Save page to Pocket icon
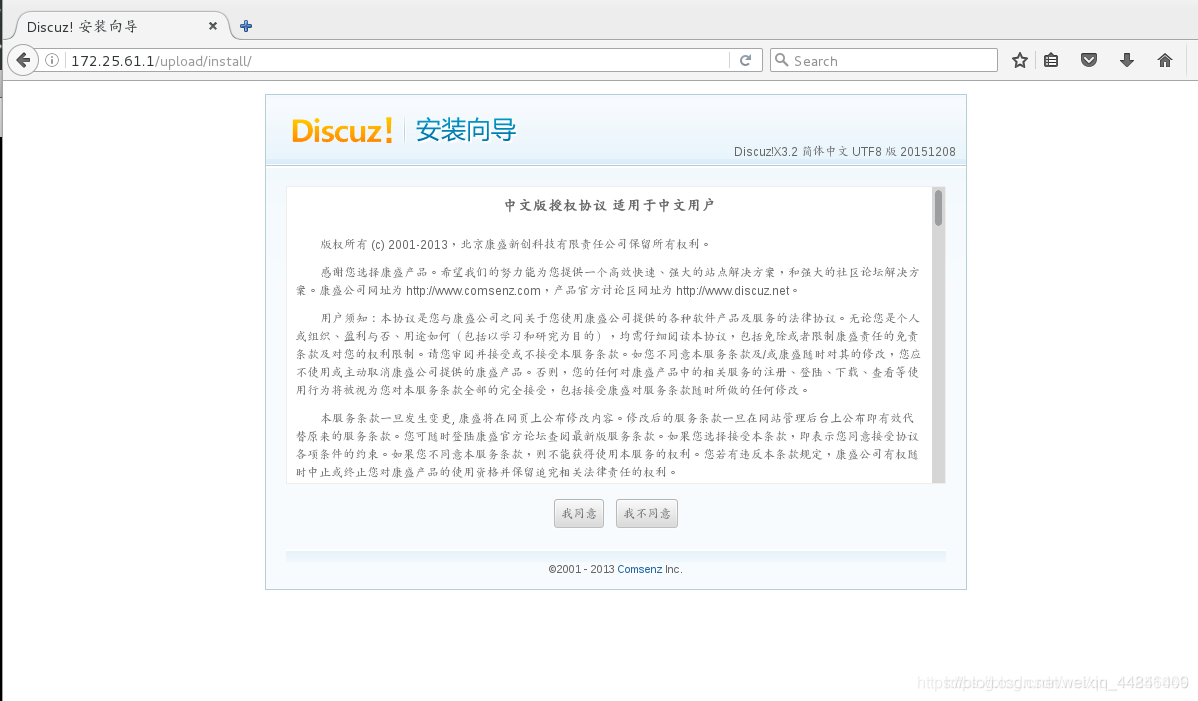Image resolution: width=1198 pixels, height=701 pixels. click(x=1089, y=60)
